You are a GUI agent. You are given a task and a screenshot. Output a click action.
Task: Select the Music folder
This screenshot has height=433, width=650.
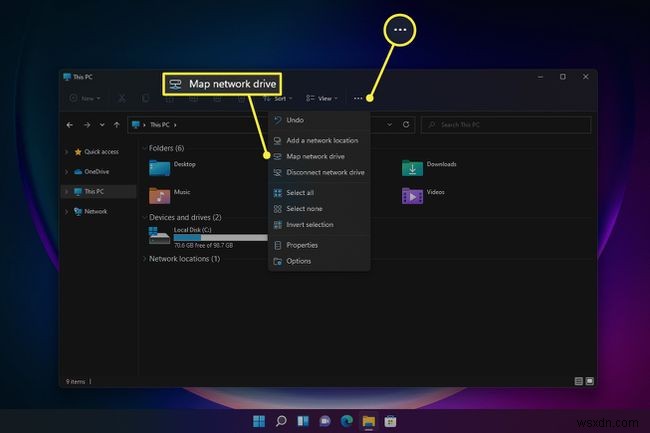tap(170, 196)
